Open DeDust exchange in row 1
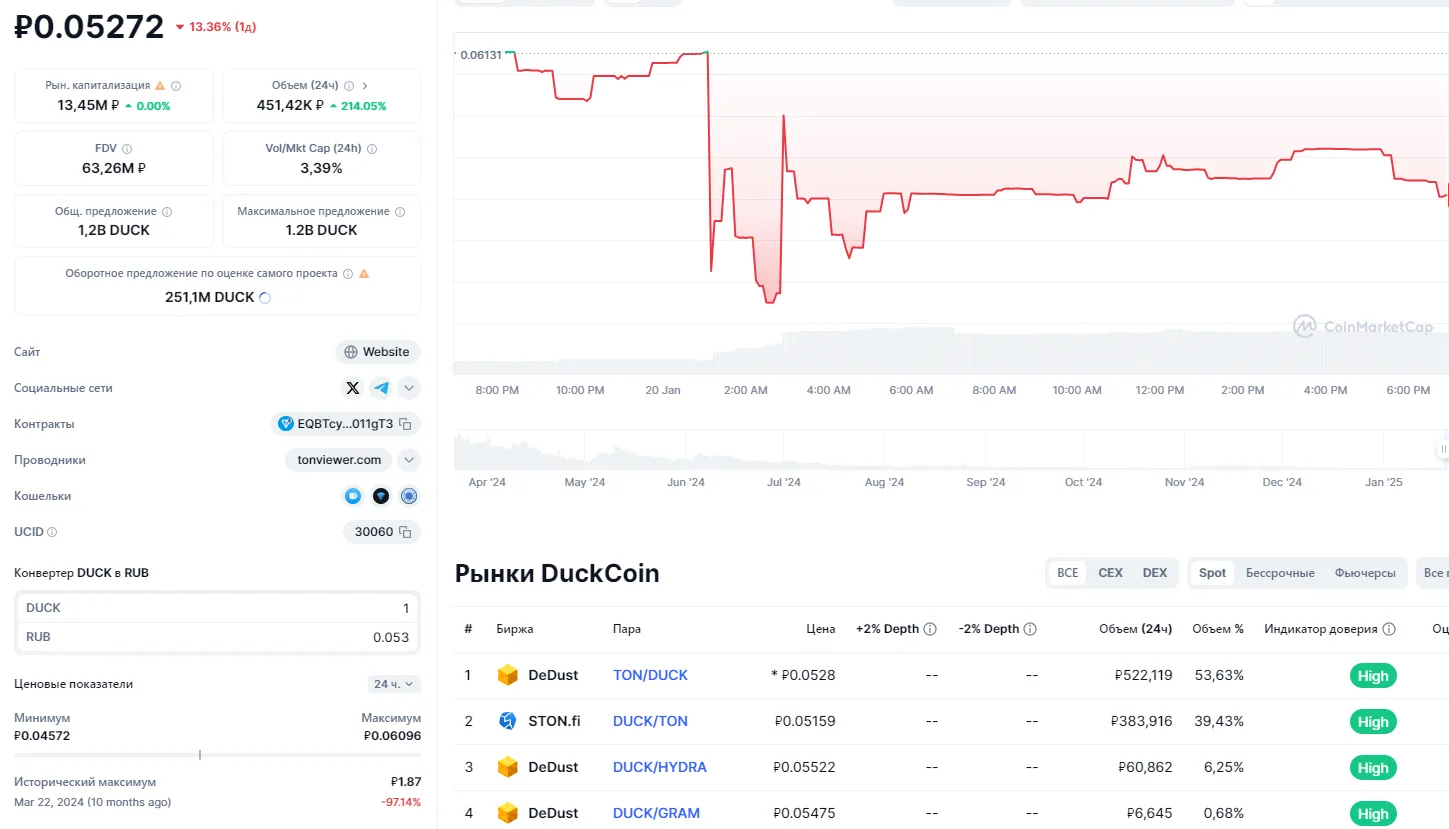This screenshot has width=1449, height=829. click(553, 675)
